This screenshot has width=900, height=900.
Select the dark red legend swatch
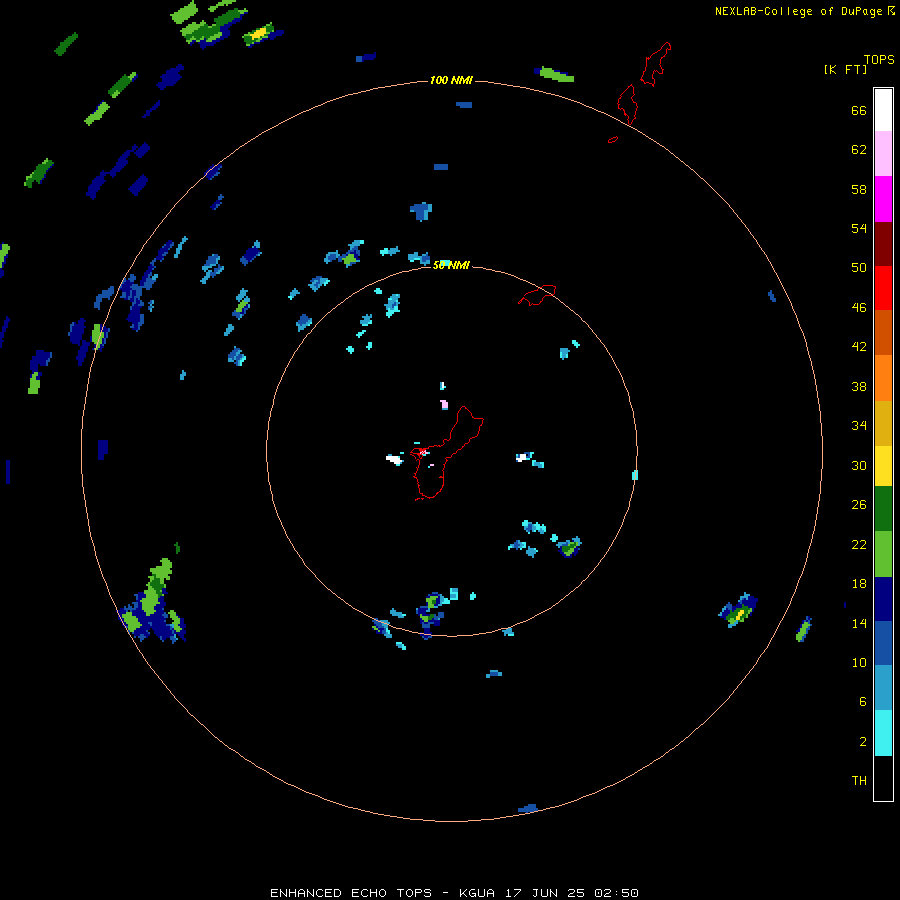[x=883, y=244]
